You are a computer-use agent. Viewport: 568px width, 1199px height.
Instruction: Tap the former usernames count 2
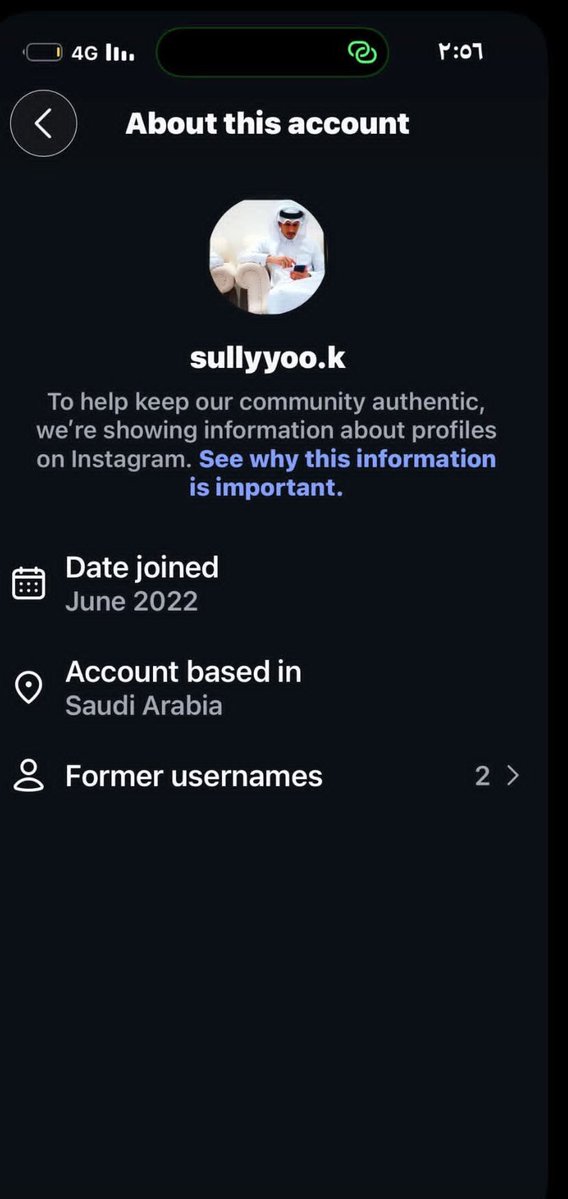[482, 776]
